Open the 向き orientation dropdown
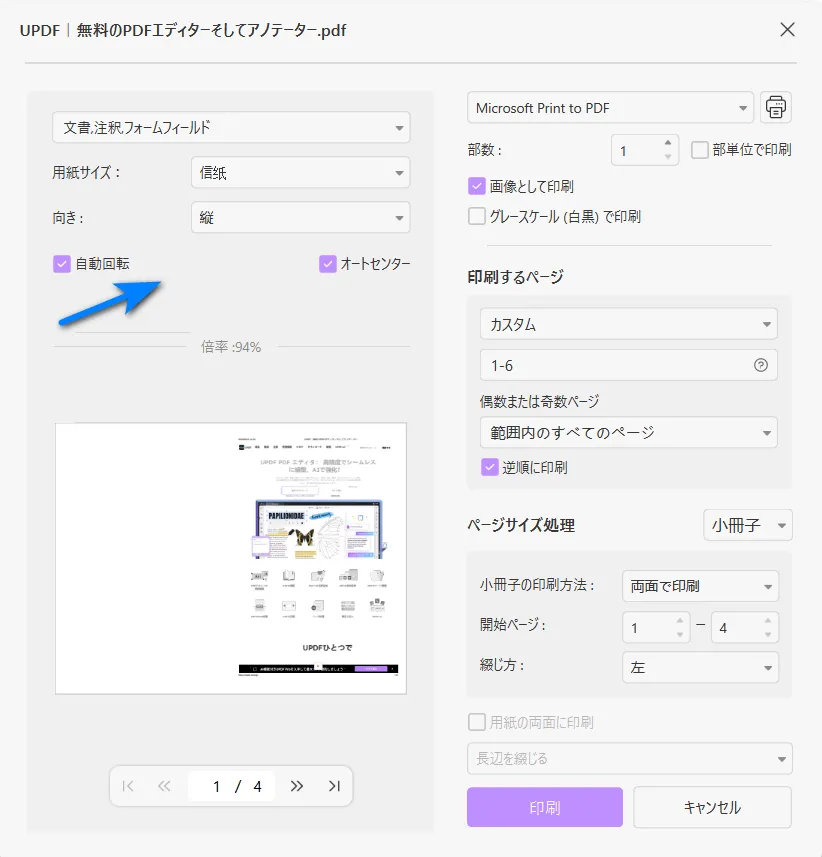The image size is (822, 857). coord(301,218)
